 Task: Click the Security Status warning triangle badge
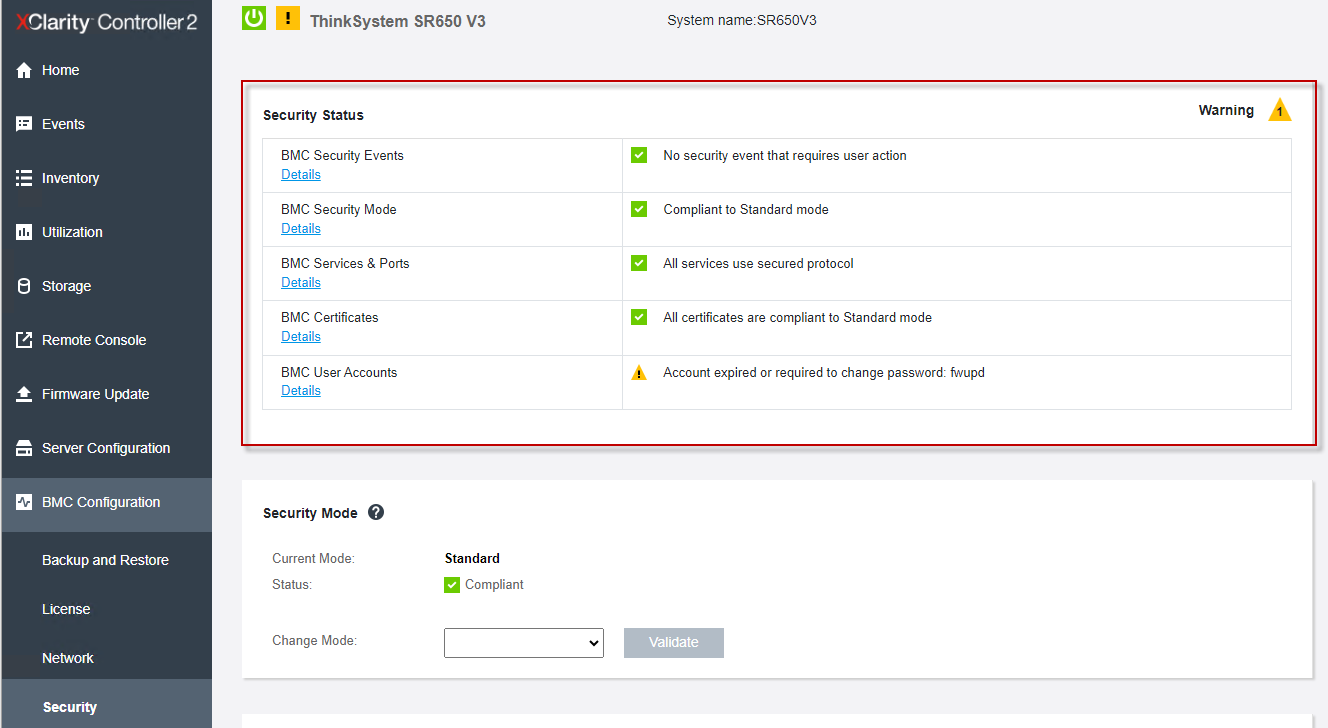pos(1279,111)
